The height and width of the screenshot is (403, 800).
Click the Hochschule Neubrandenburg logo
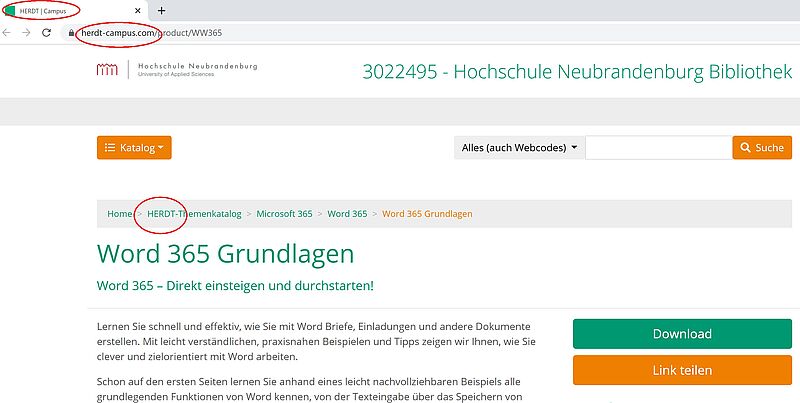pyautogui.click(x=177, y=69)
